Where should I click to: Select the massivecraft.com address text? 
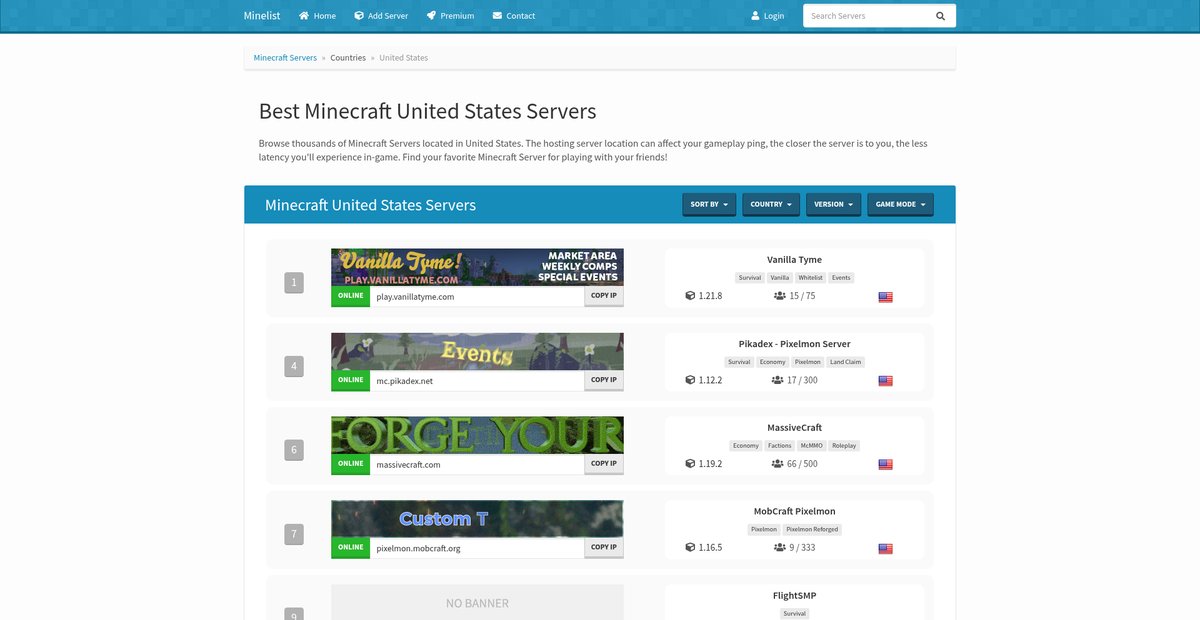point(408,465)
